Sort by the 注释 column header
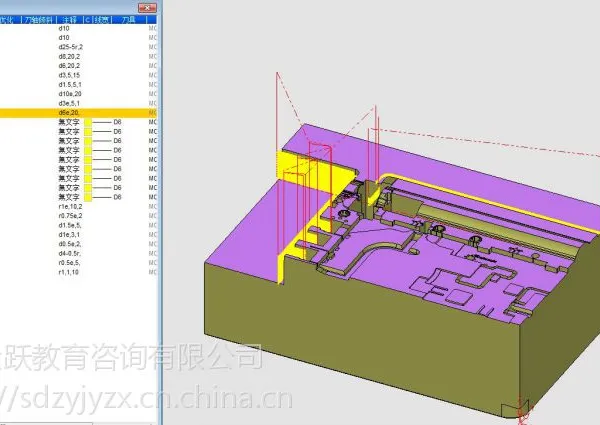The image size is (600, 425). 70,20
